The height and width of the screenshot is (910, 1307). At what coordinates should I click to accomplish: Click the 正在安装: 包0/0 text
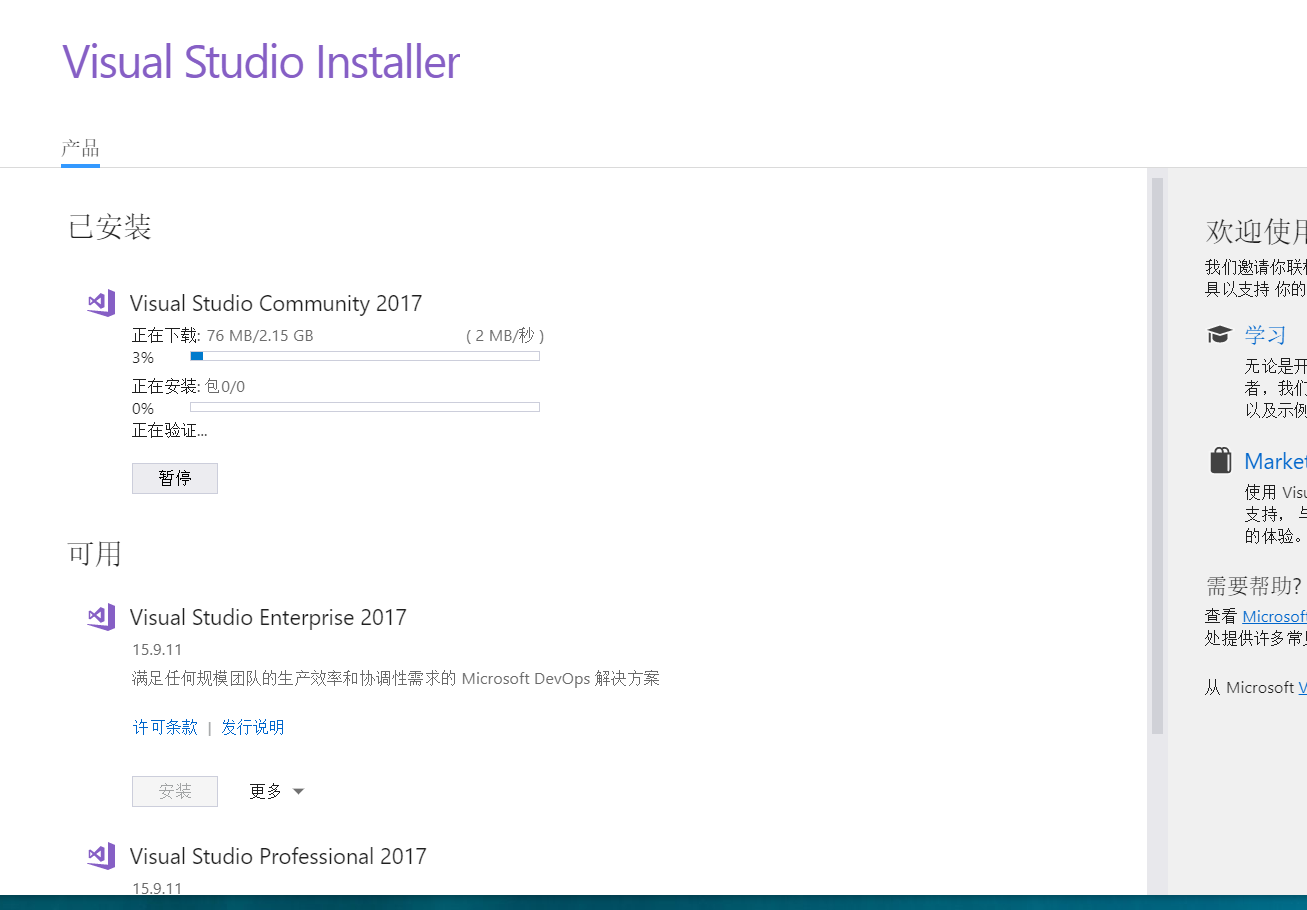coord(188,386)
